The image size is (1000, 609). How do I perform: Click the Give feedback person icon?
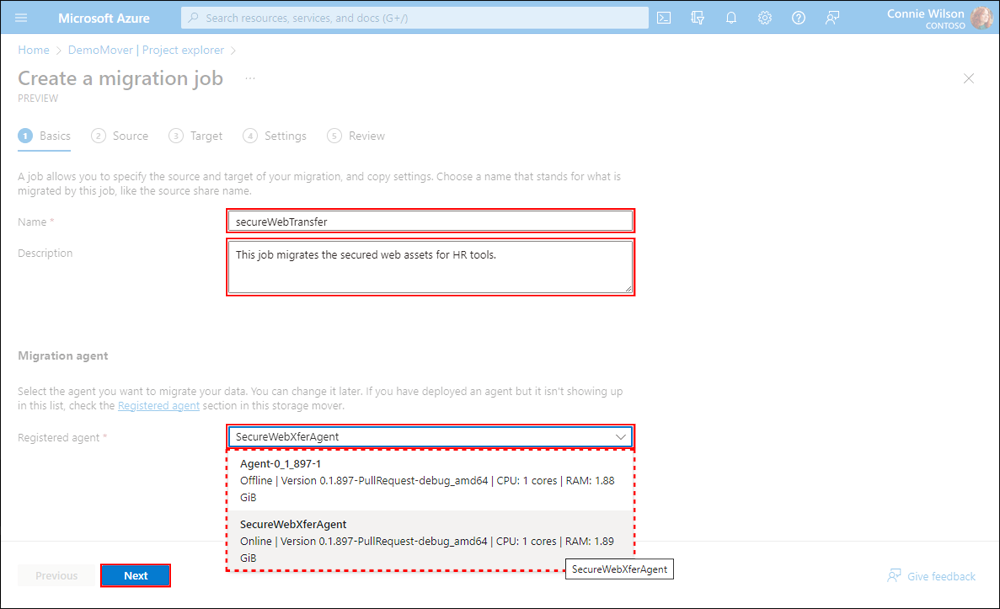tap(894, 576)
